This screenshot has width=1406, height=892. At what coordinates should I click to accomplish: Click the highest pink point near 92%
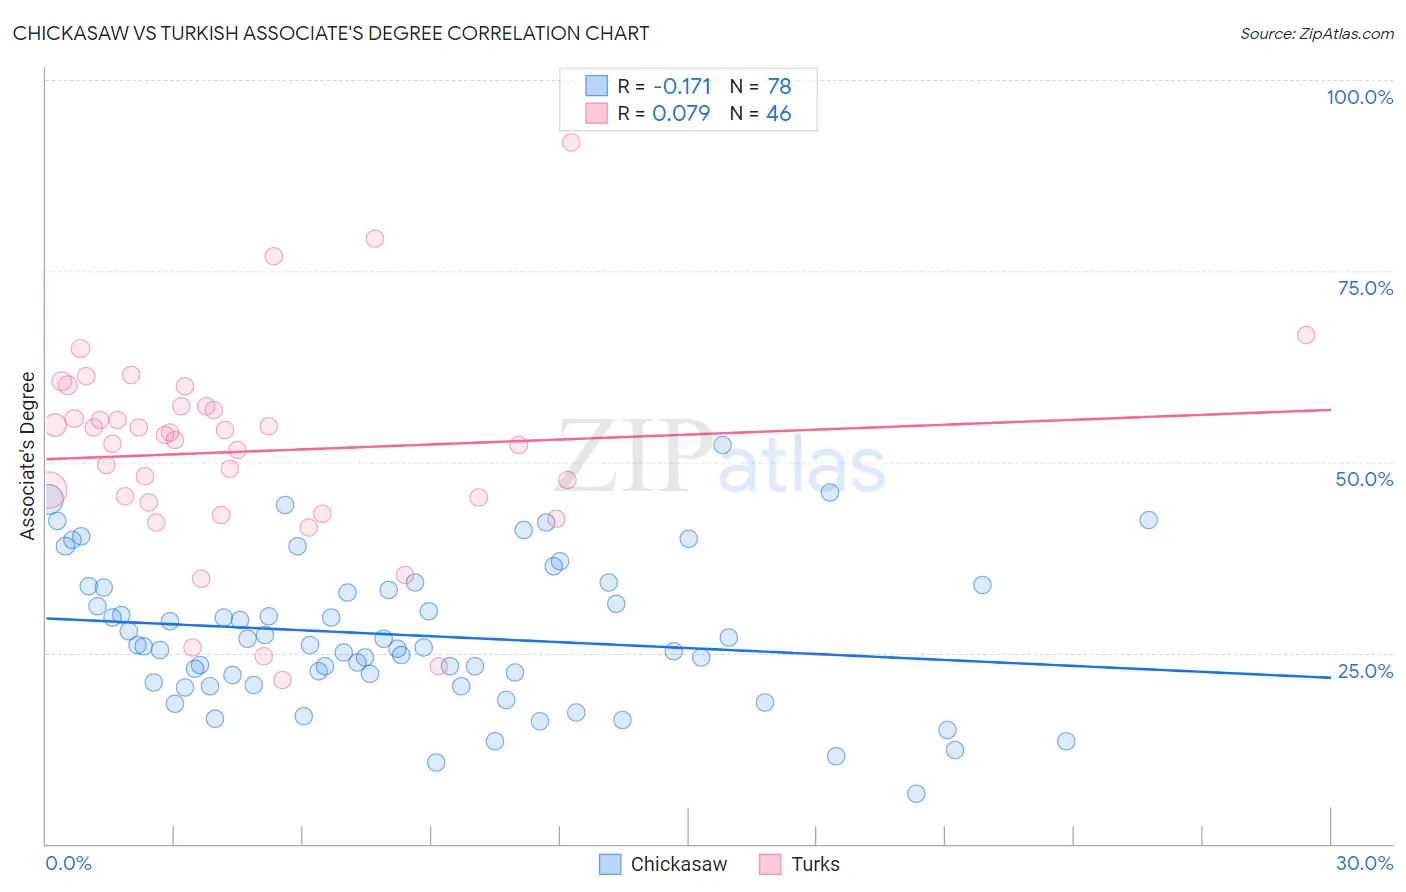pos(571,142)
